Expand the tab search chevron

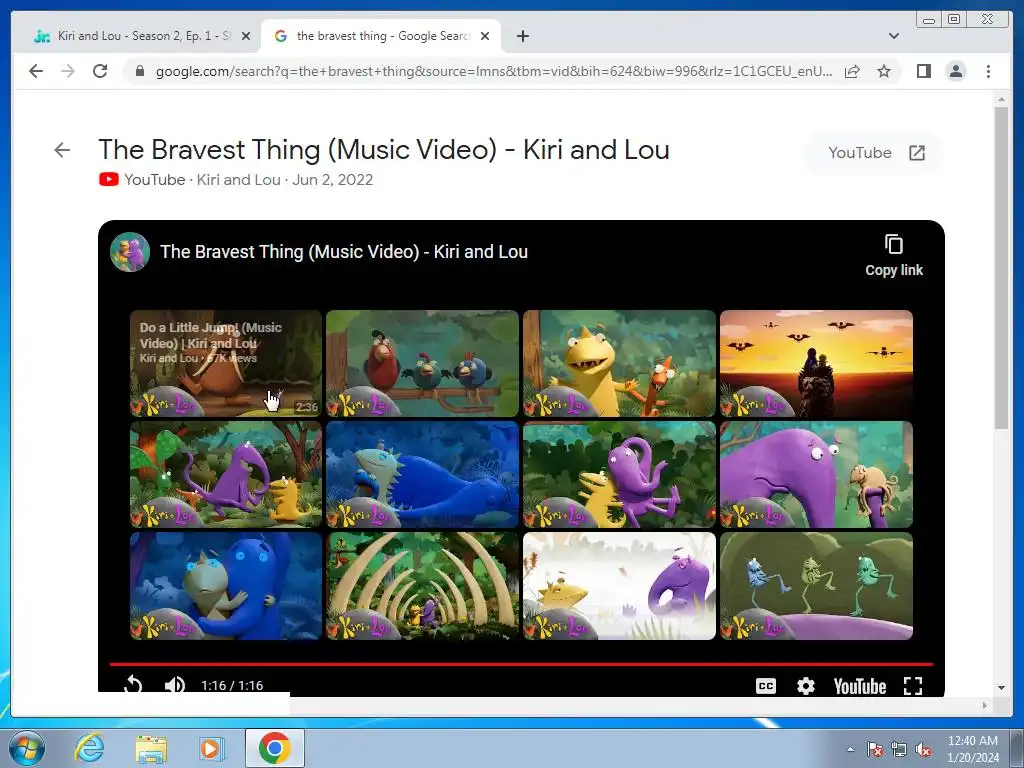pos(893,36)
